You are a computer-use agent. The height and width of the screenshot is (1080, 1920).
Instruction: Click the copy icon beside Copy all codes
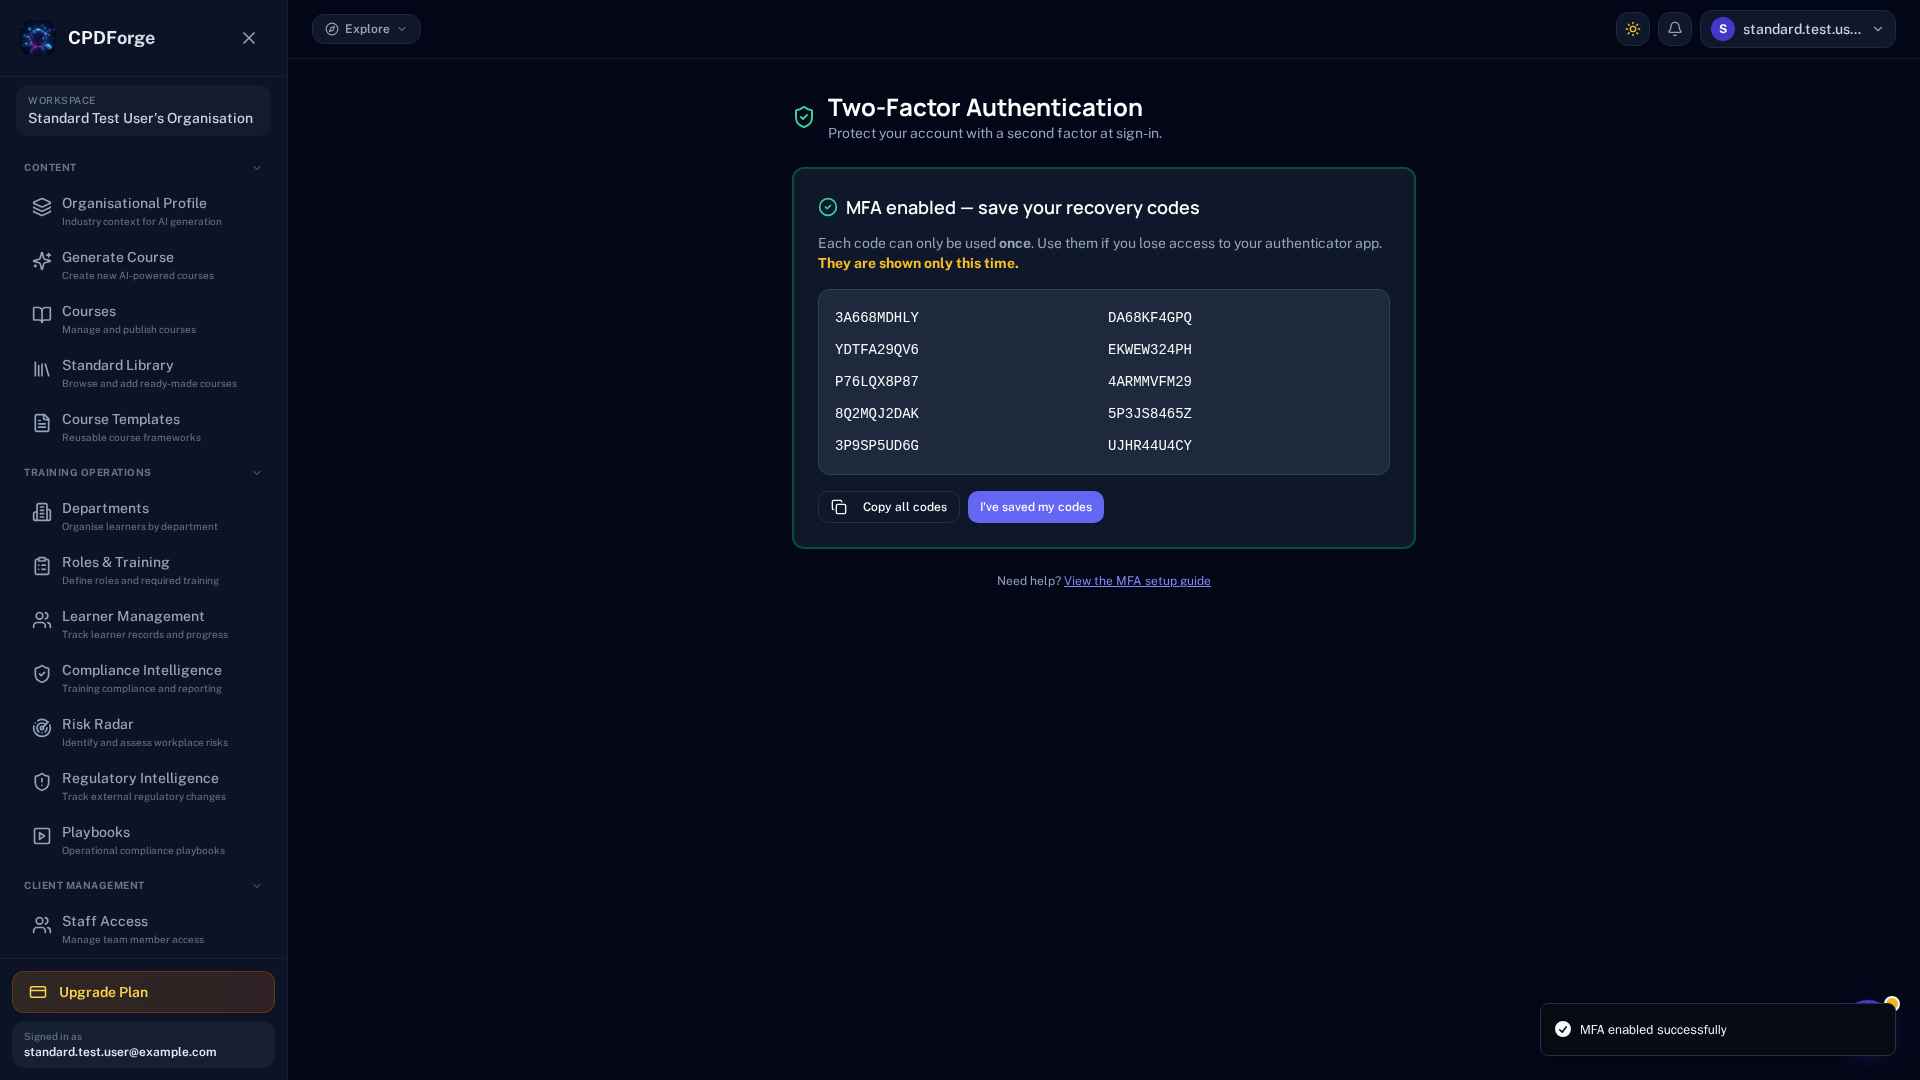click(x=839, y=507)
